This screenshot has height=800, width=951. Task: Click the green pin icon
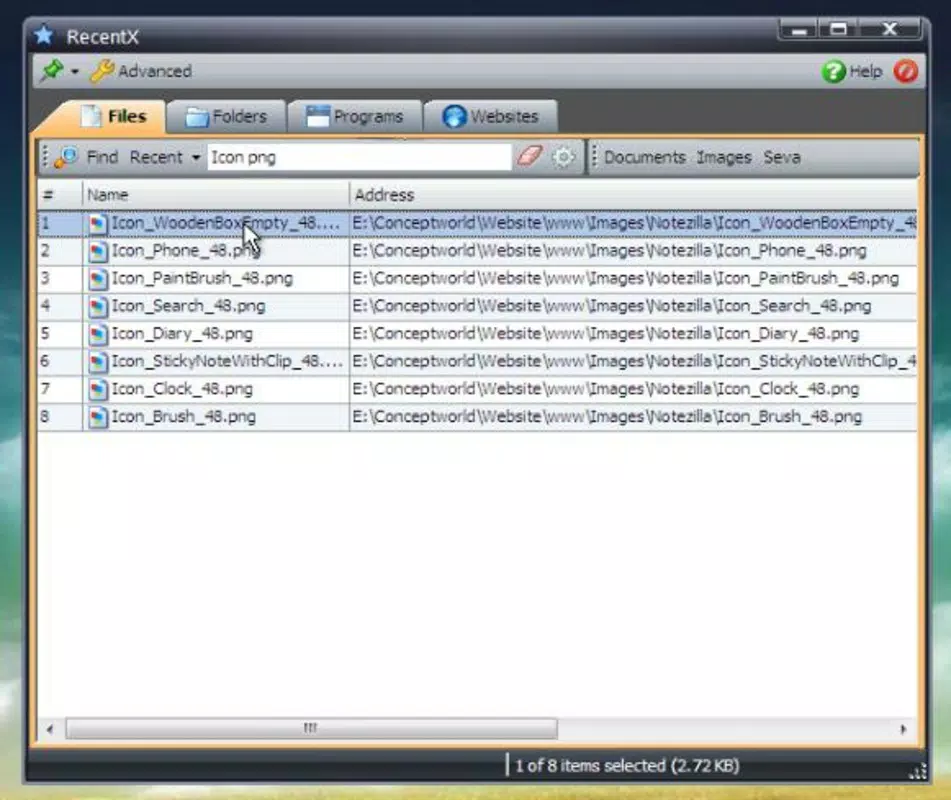tap(52, 70)
